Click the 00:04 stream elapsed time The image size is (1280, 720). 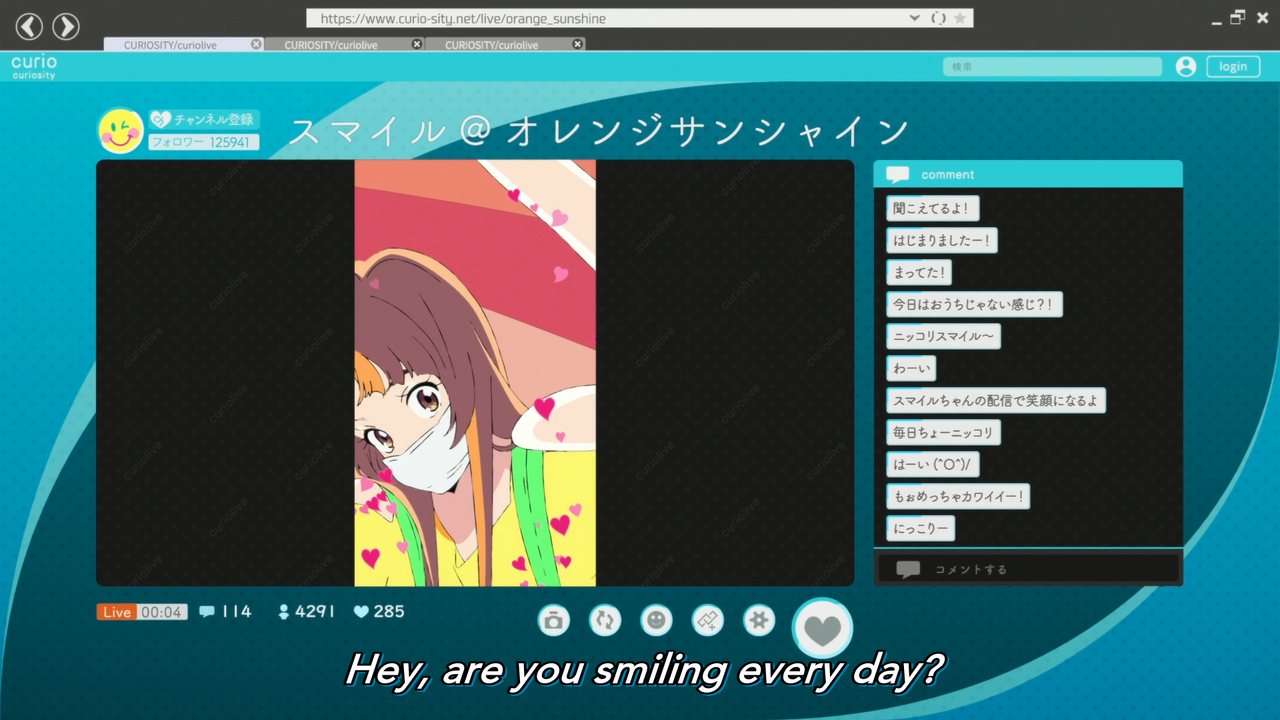click(x=162, y=612)
